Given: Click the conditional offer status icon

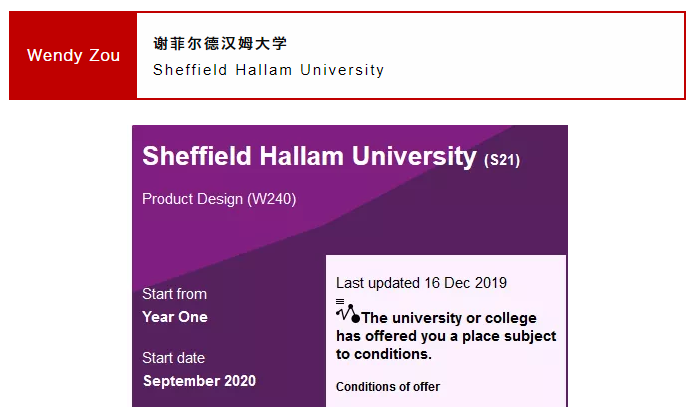Looking at the screenshot, I should (347, 312).
